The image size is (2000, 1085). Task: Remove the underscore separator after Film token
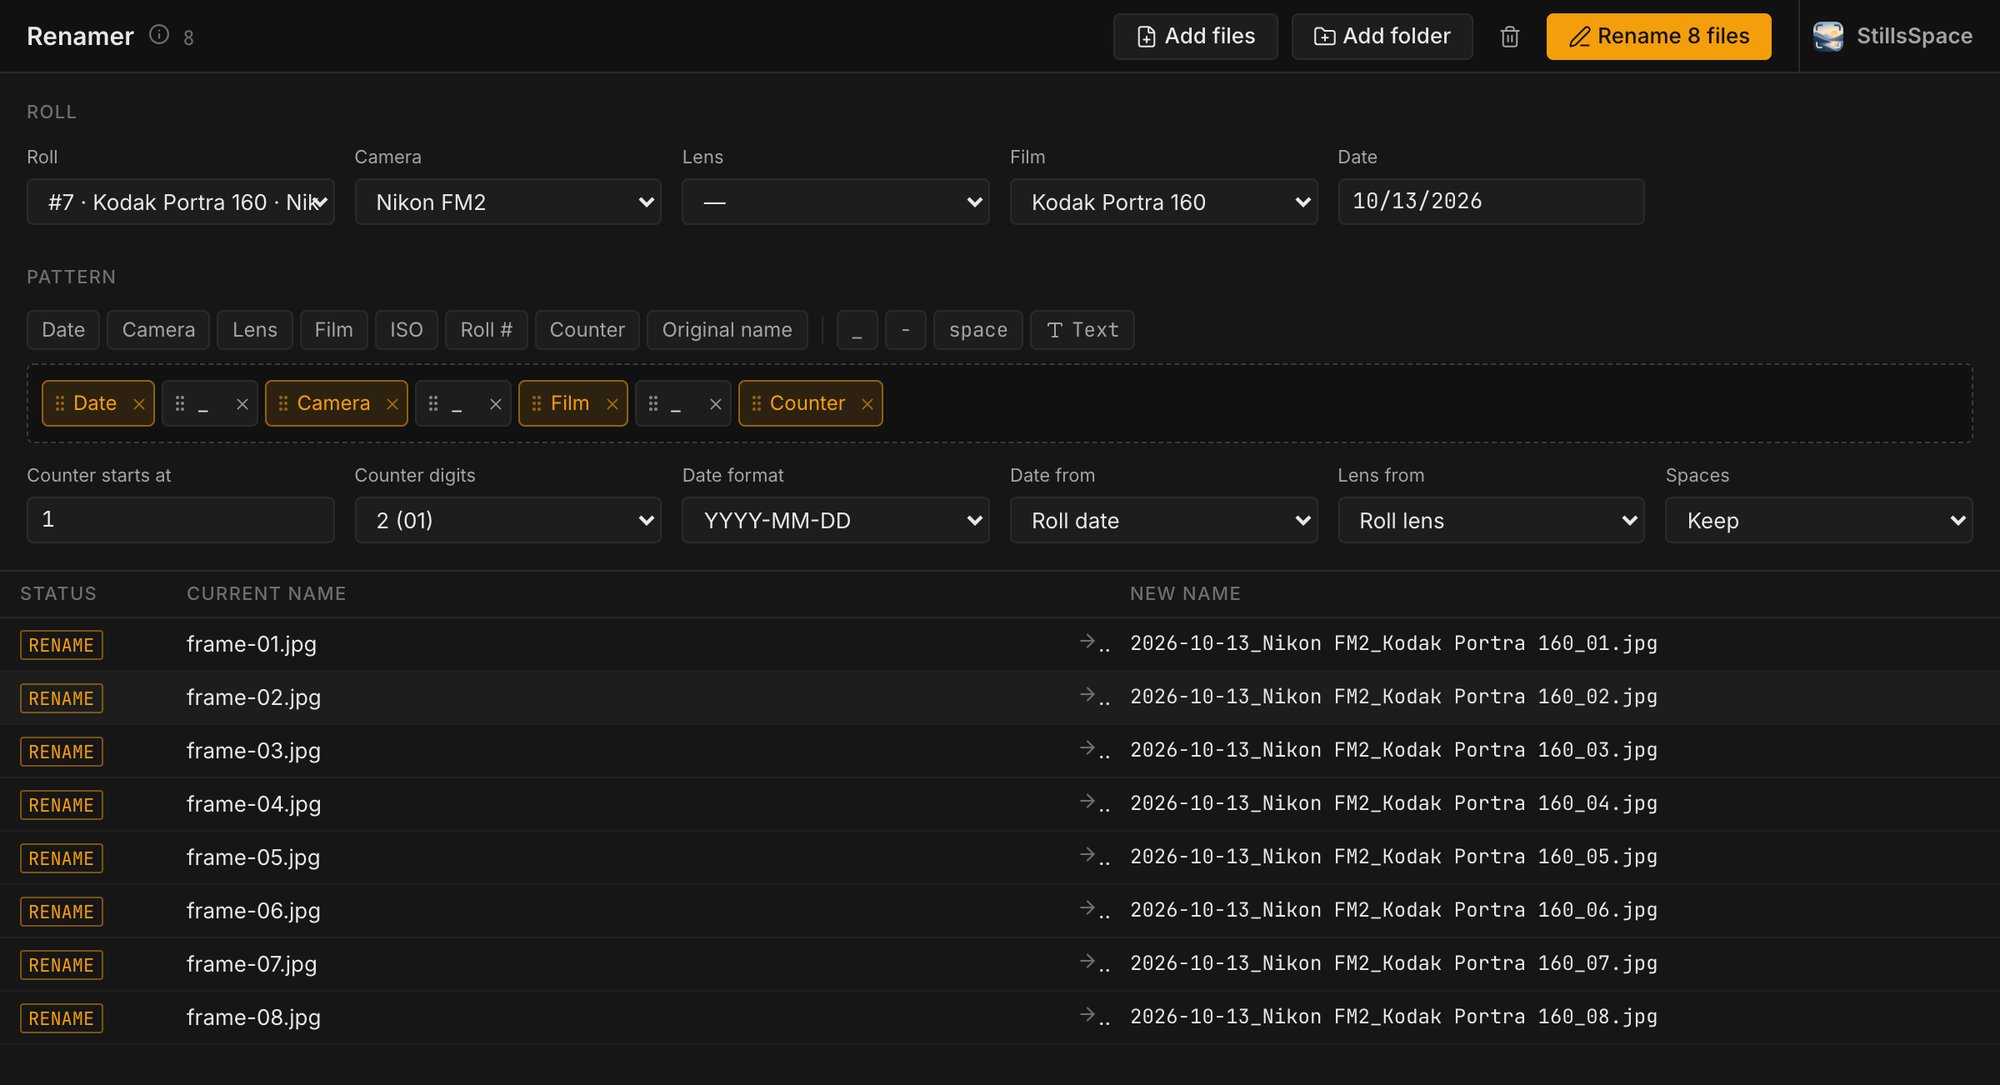[715, 404]
